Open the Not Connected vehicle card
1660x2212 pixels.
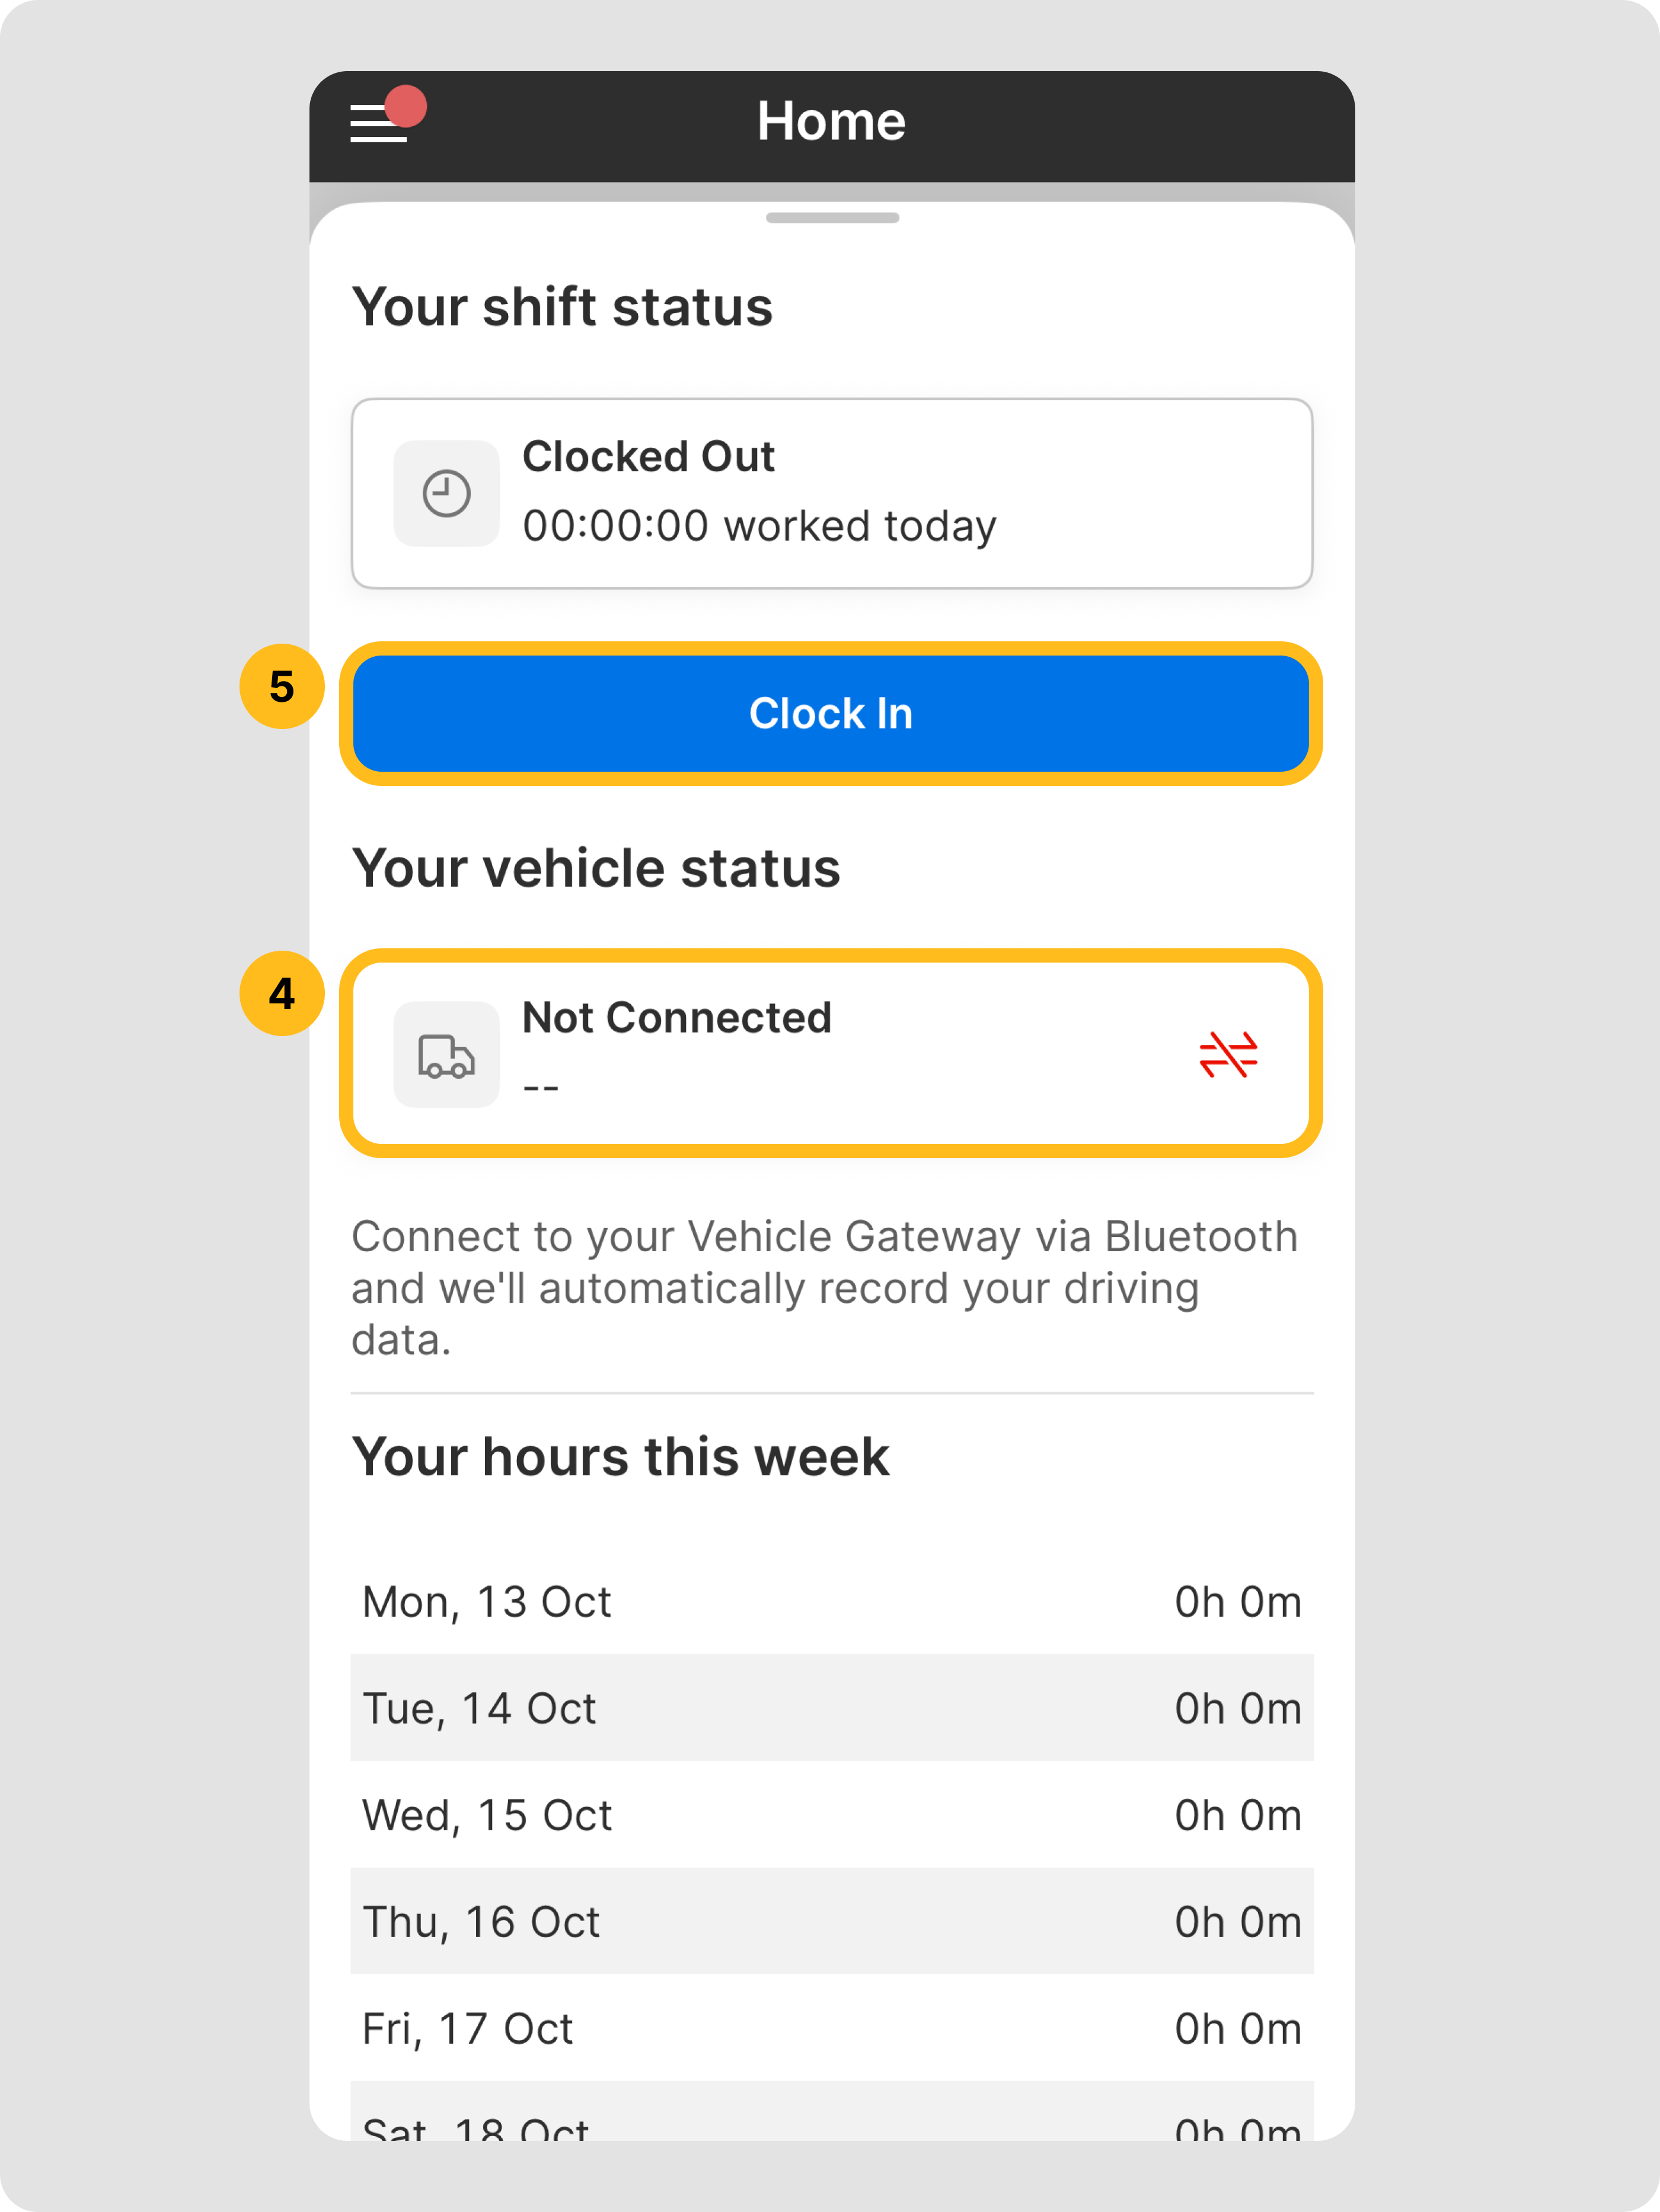[830, 1053]
